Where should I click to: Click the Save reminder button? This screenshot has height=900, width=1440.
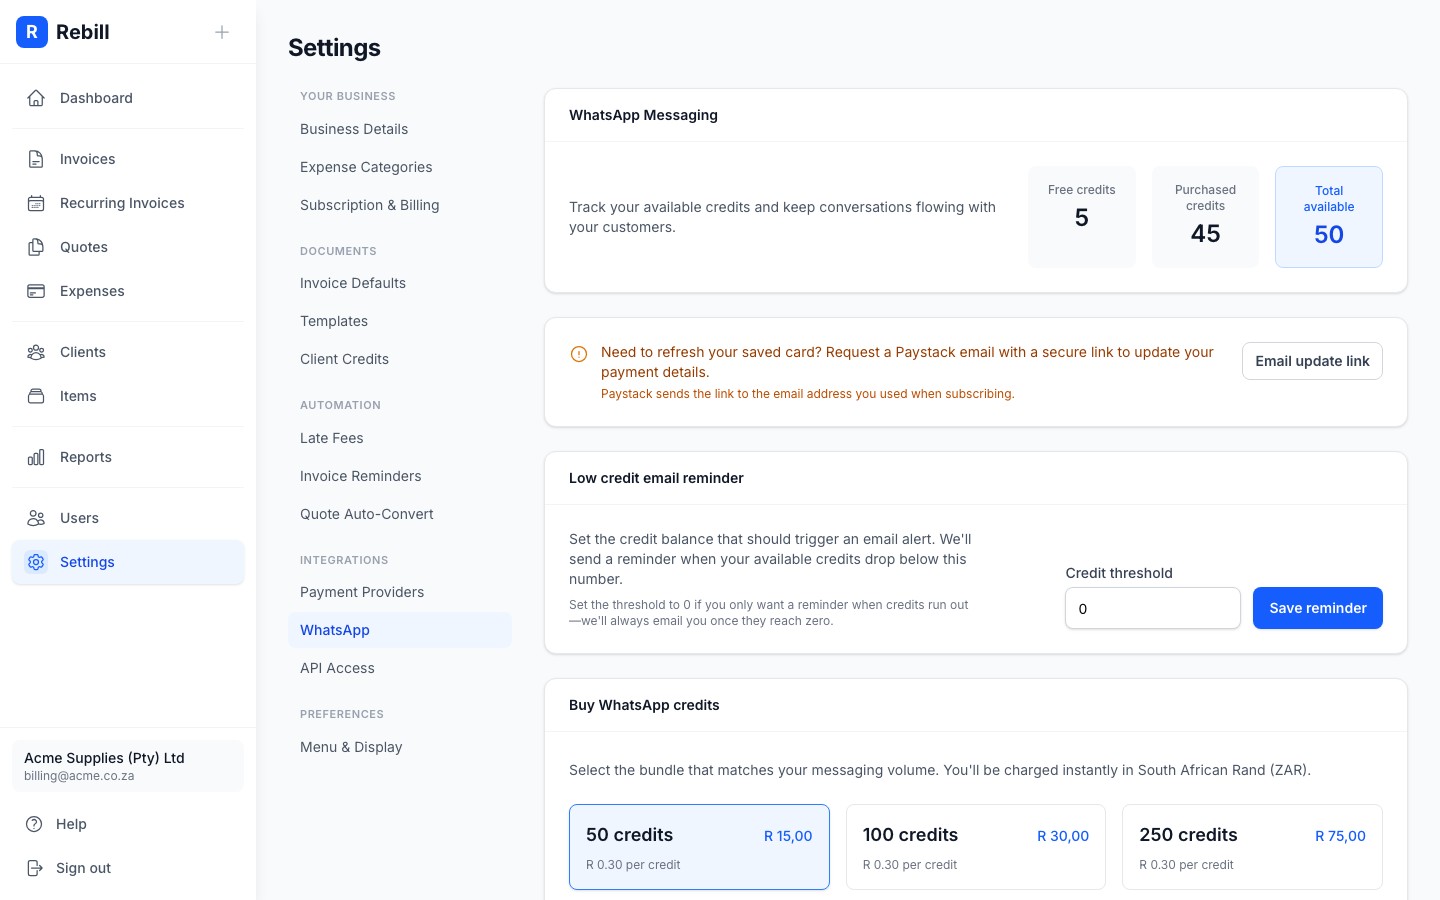click(1317, 608)
